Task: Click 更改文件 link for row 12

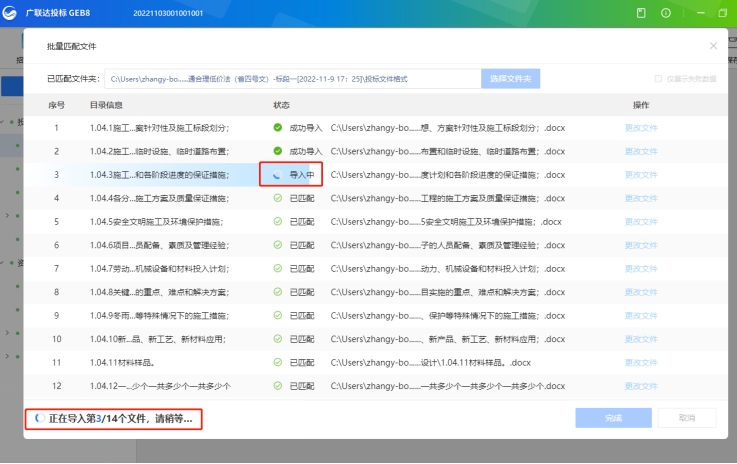Action: 641,385
